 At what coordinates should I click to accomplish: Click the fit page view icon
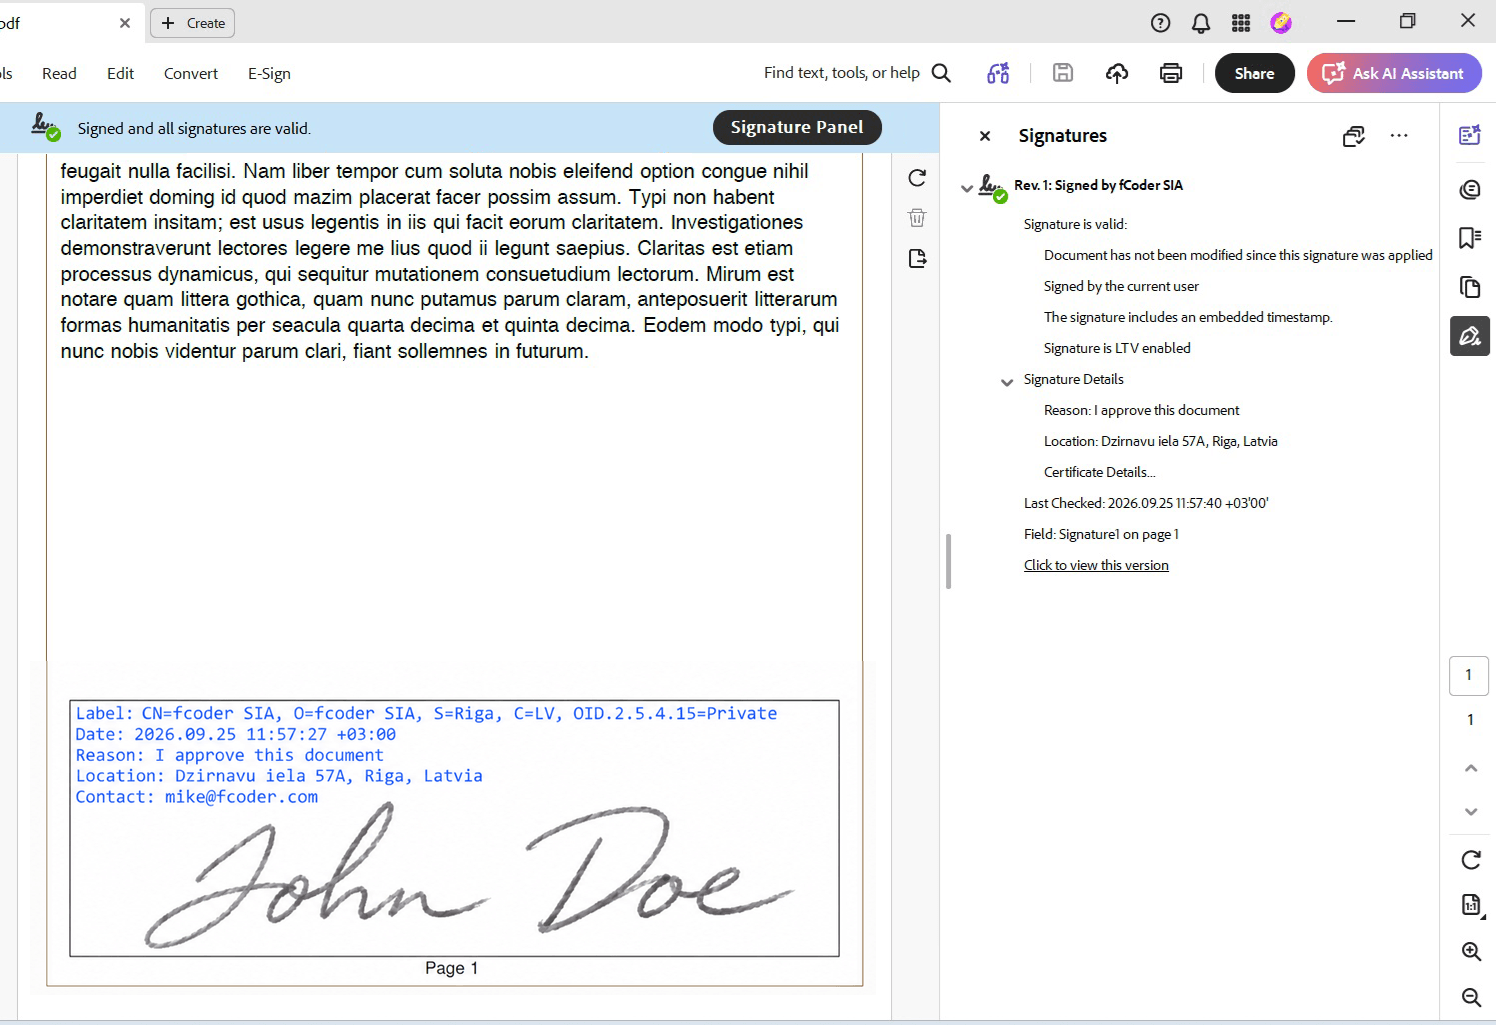tap(1471, 906)
